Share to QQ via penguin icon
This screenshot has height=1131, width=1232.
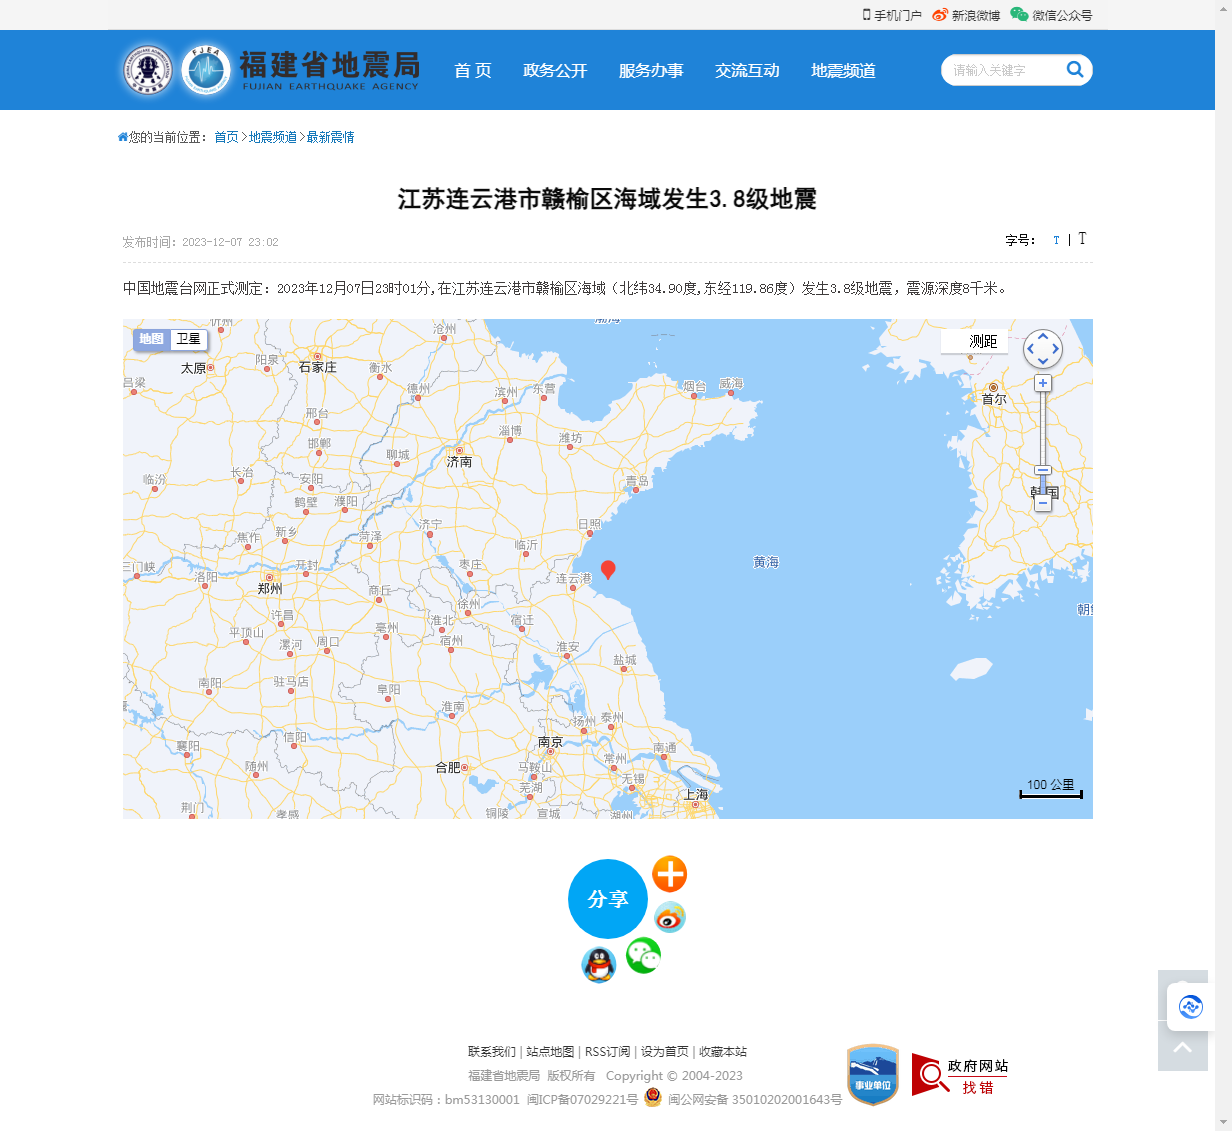click(x=598, y=965)
